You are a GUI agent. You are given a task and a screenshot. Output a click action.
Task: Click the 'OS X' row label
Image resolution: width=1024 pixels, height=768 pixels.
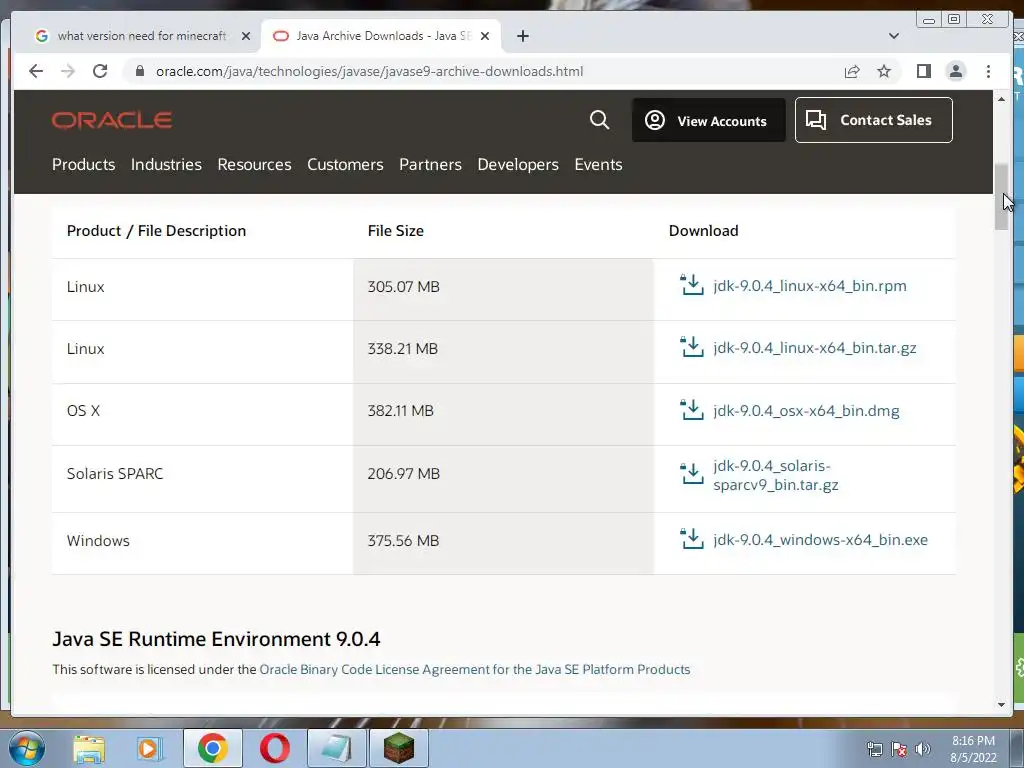click(84, 411)
